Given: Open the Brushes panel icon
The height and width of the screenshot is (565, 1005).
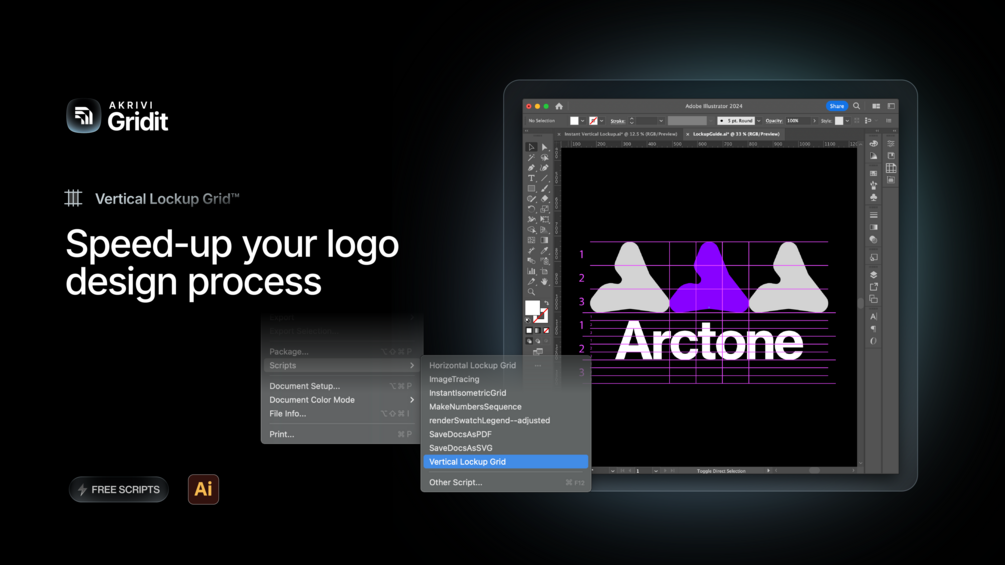Looking at the screenshot, I should [874, 184].
